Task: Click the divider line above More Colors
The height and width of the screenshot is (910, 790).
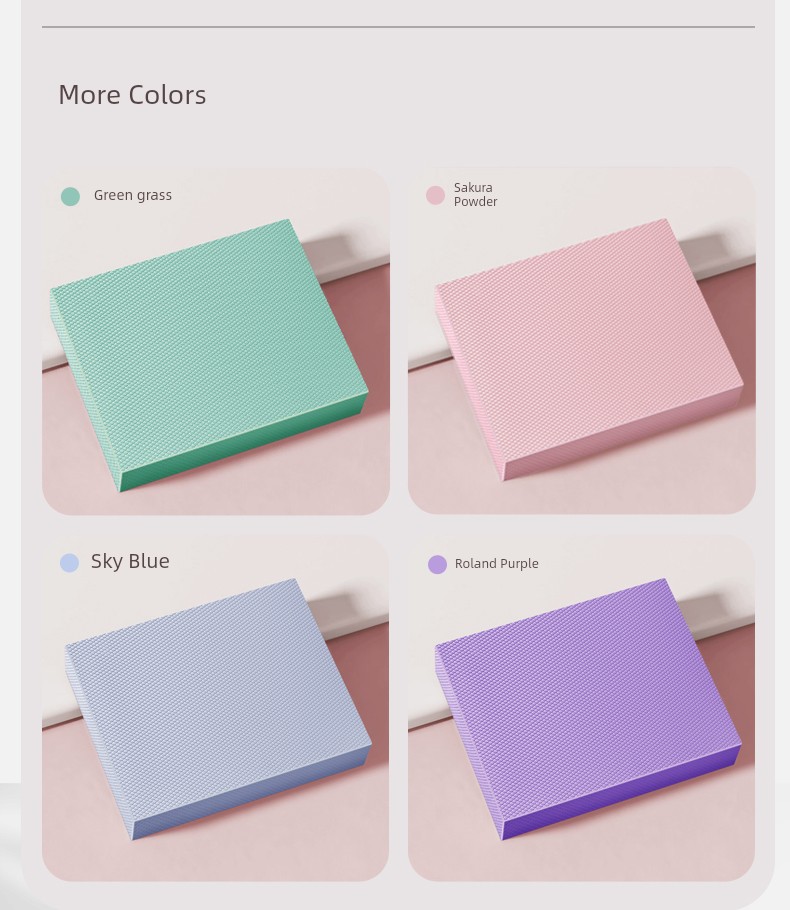Action: click(x=398, y=27)
